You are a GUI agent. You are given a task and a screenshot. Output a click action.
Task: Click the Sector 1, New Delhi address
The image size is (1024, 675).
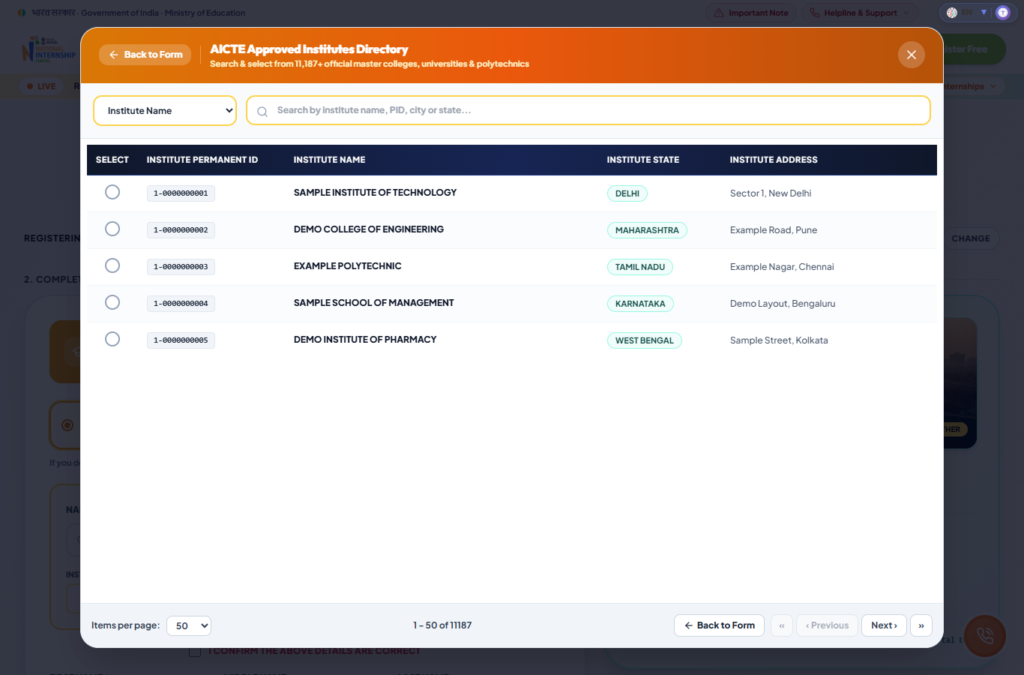[x=771, y=193]
